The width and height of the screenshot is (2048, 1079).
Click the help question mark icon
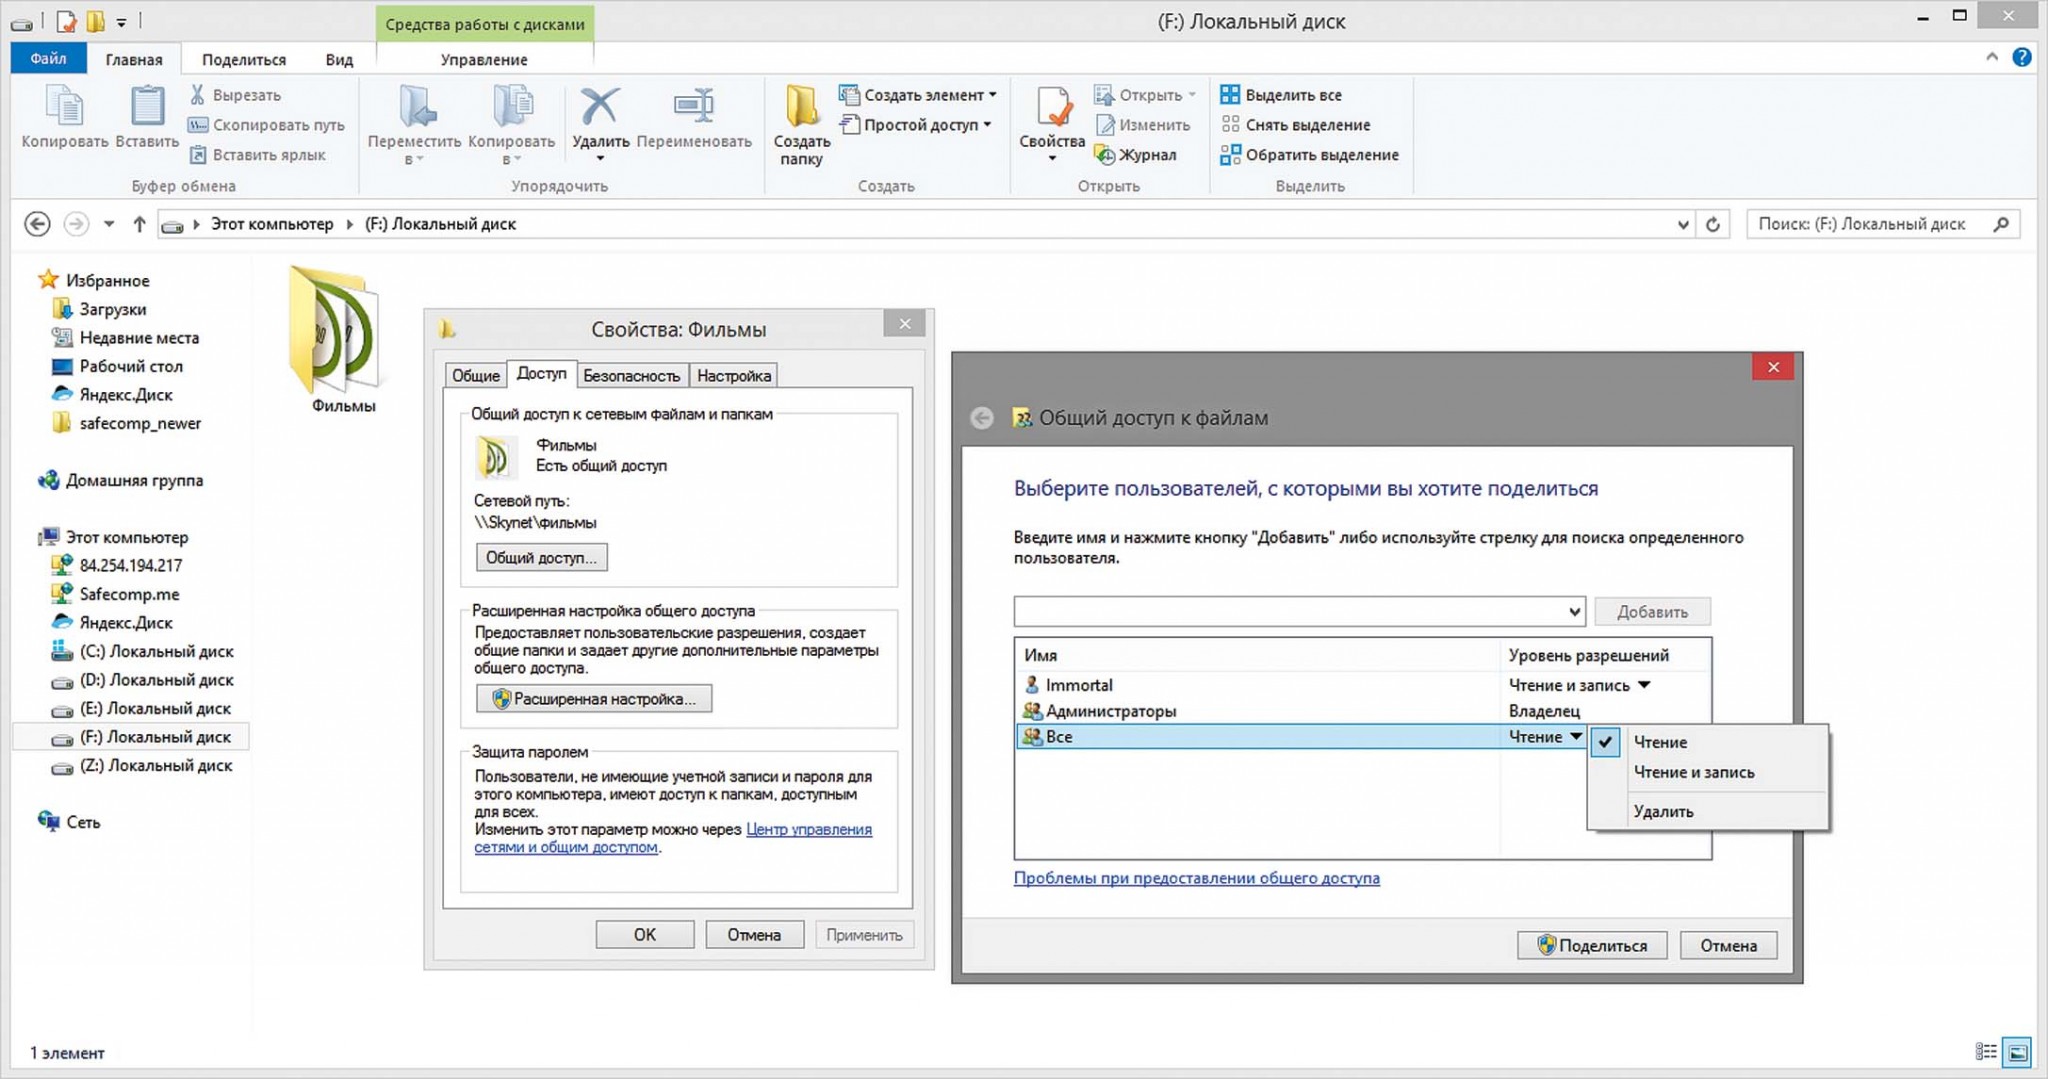[2021, 58]
